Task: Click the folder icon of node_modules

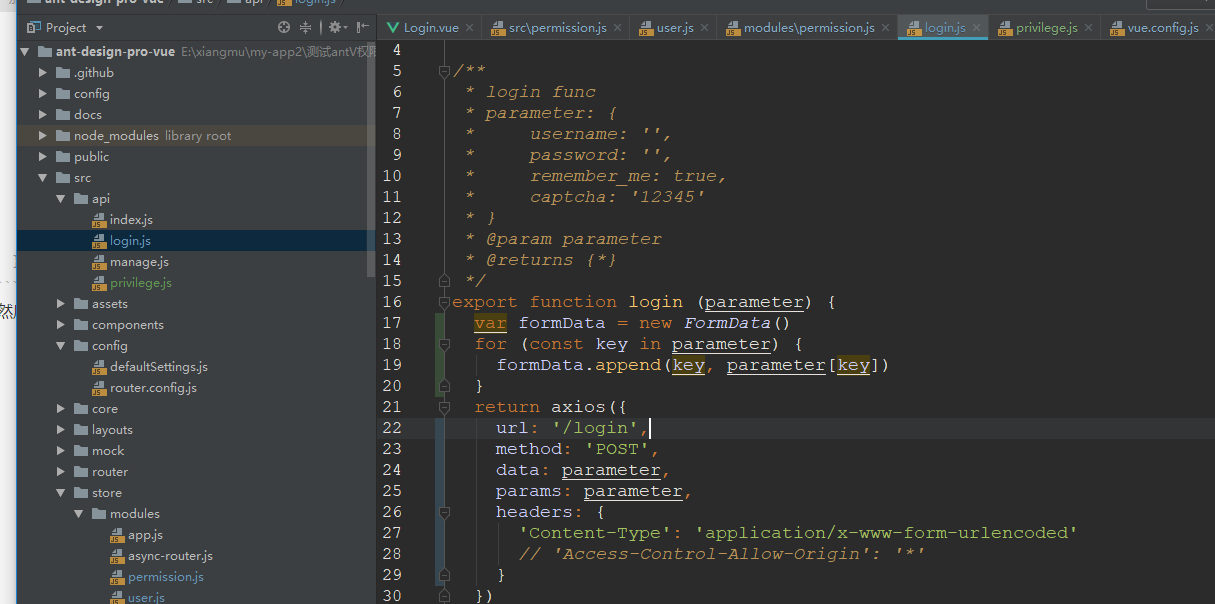Action: click(x=63, y=136)
